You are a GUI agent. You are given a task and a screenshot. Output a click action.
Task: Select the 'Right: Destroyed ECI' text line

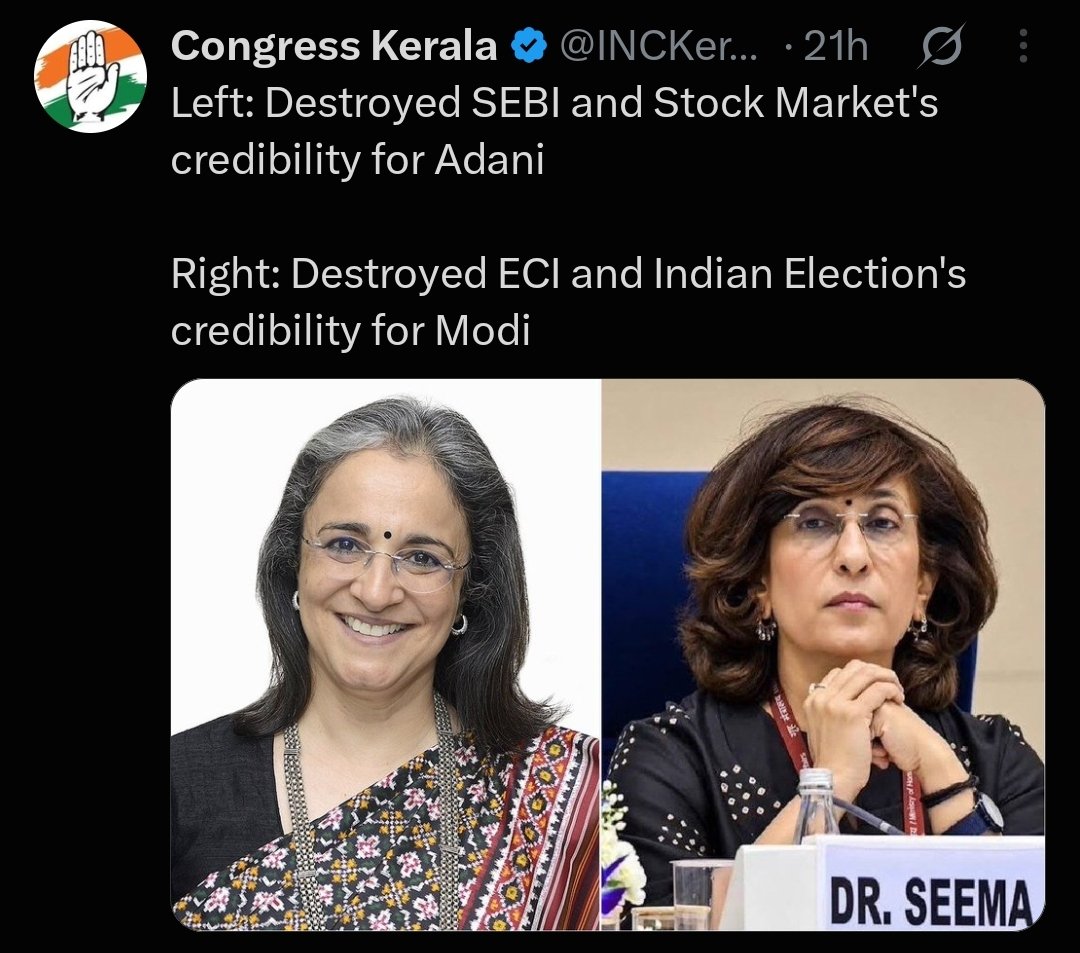(x=568, y=273)
